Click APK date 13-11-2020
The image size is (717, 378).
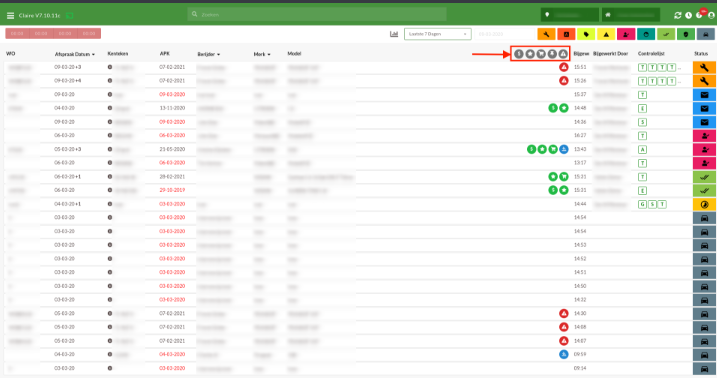pos(172,108)
